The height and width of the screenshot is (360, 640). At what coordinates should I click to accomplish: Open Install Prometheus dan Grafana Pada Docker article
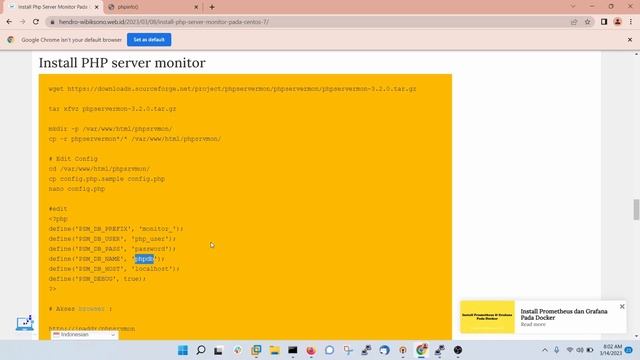tap(564, 314)
